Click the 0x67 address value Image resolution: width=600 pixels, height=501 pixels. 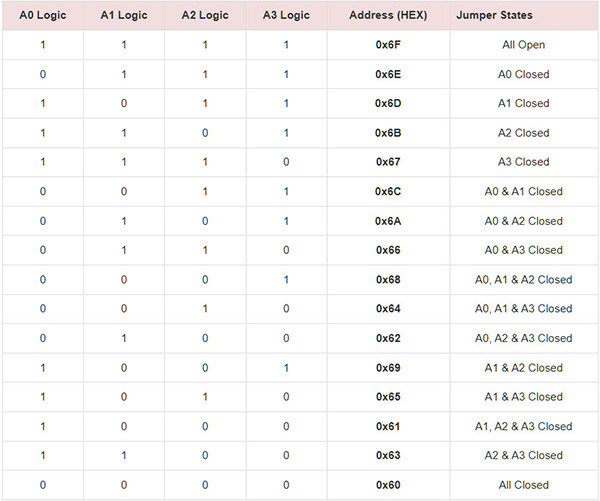[387, 162]
